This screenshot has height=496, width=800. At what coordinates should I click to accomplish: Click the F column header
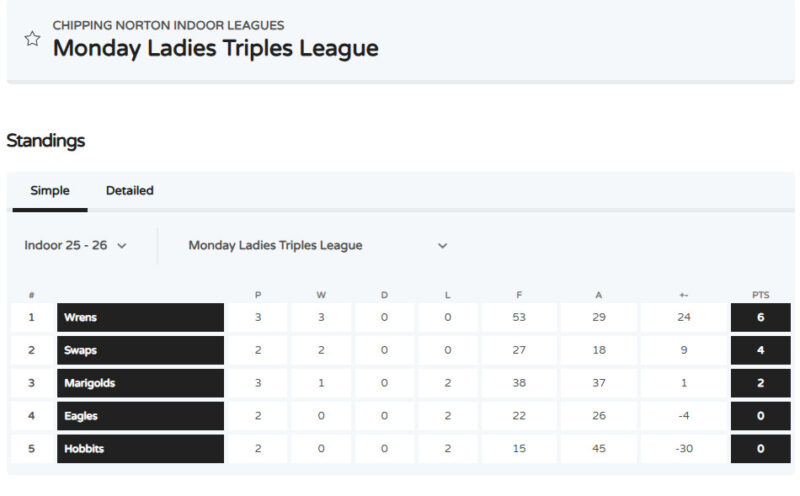tap(519, 295)
